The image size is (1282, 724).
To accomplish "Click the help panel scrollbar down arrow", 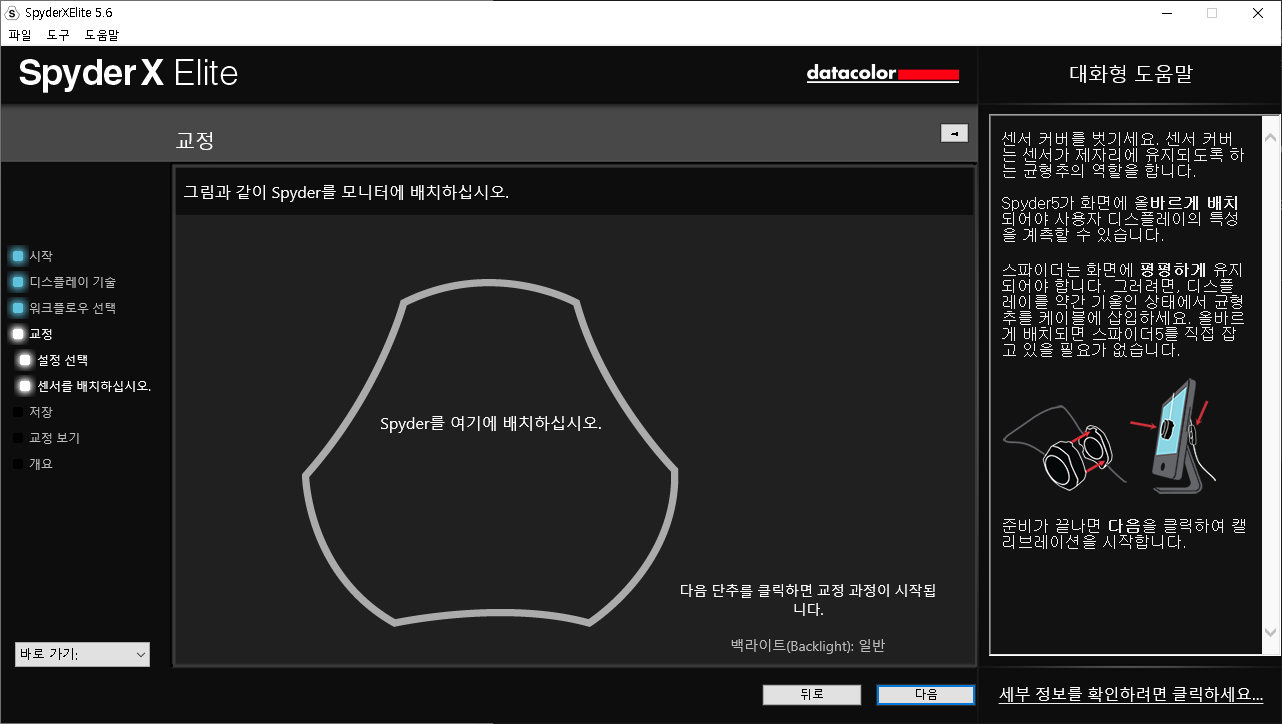I will point(1271,632).
